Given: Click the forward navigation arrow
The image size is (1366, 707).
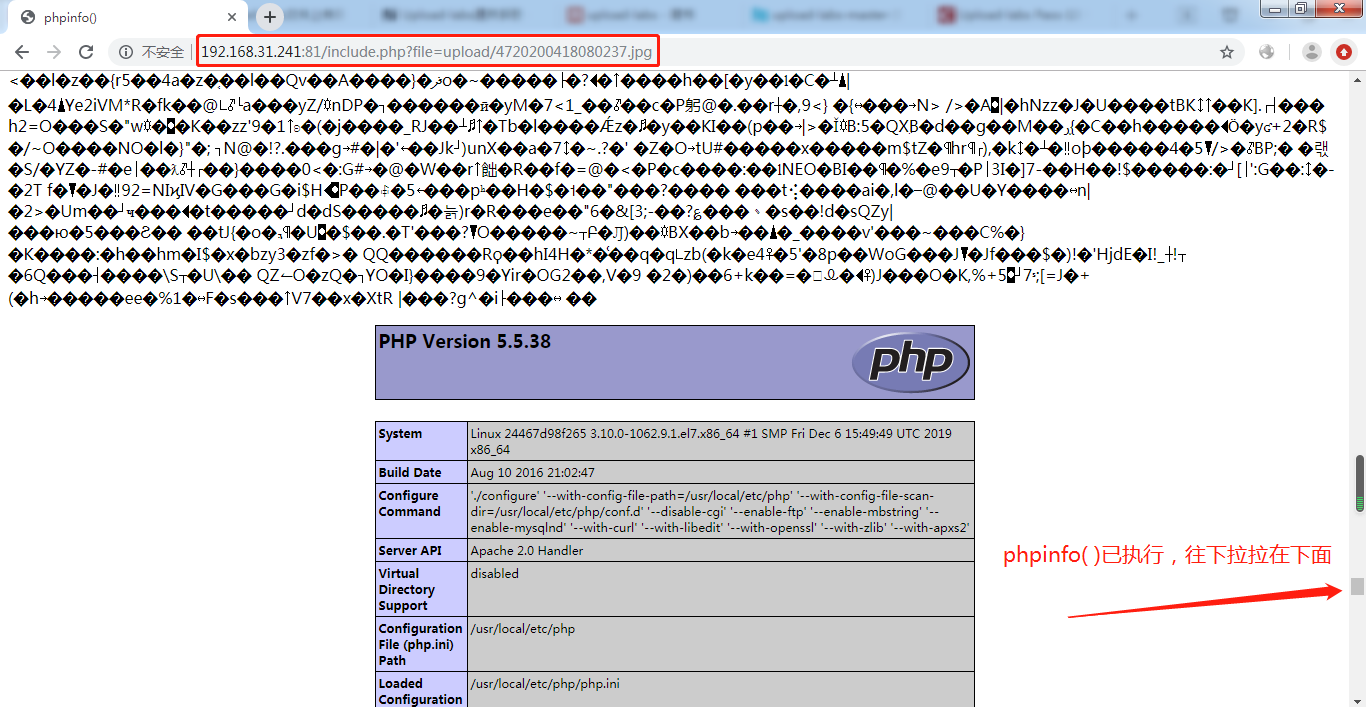Looking at the screenshot, I should [x=54, y=52].
